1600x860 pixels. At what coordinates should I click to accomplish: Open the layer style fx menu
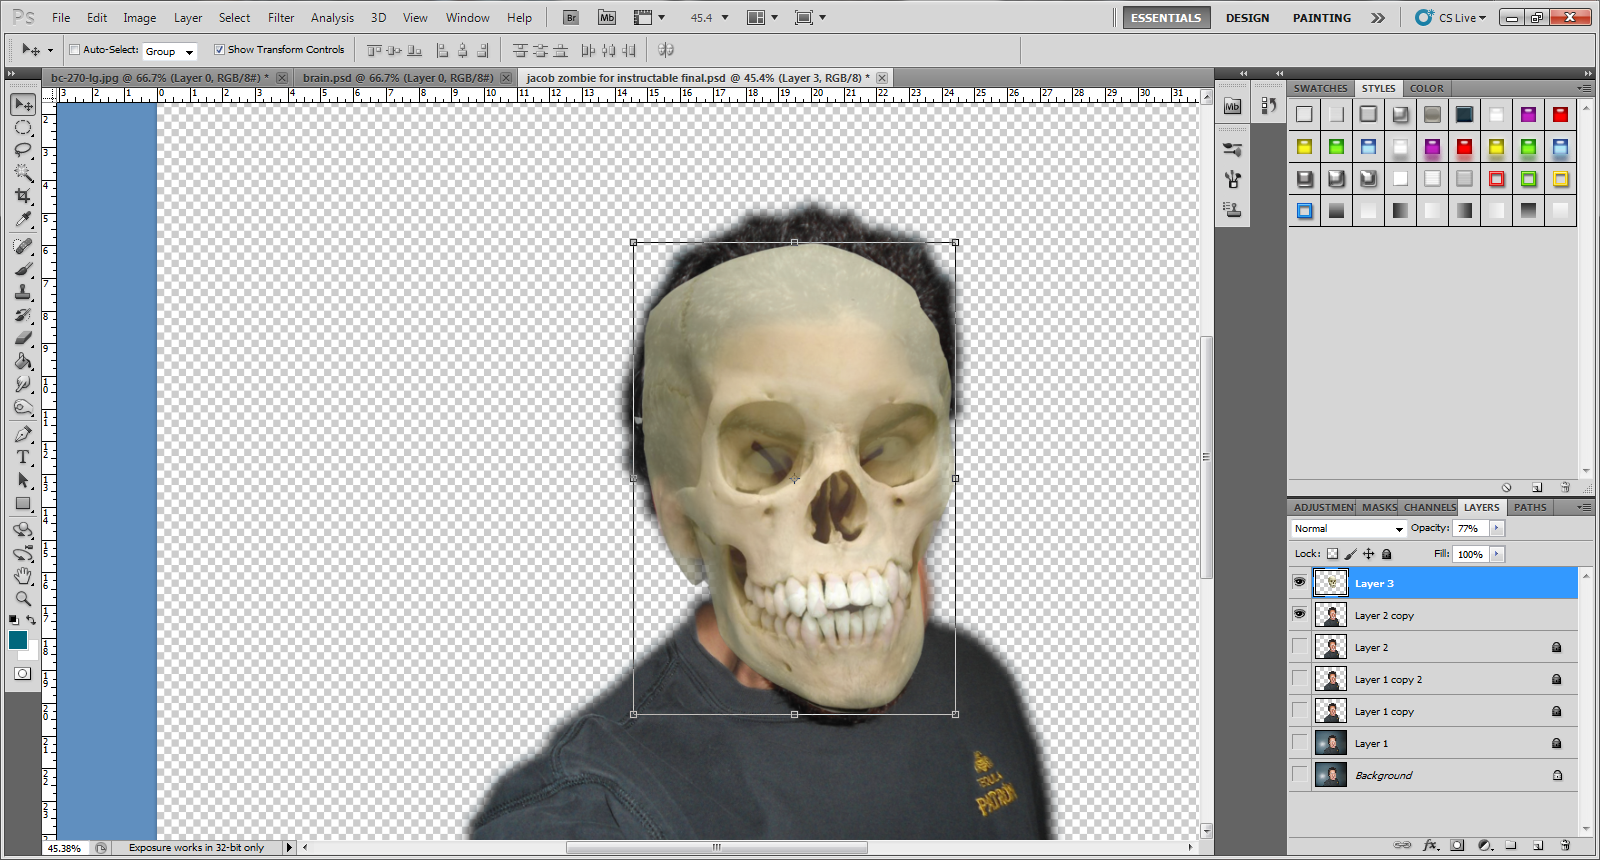1431,845
